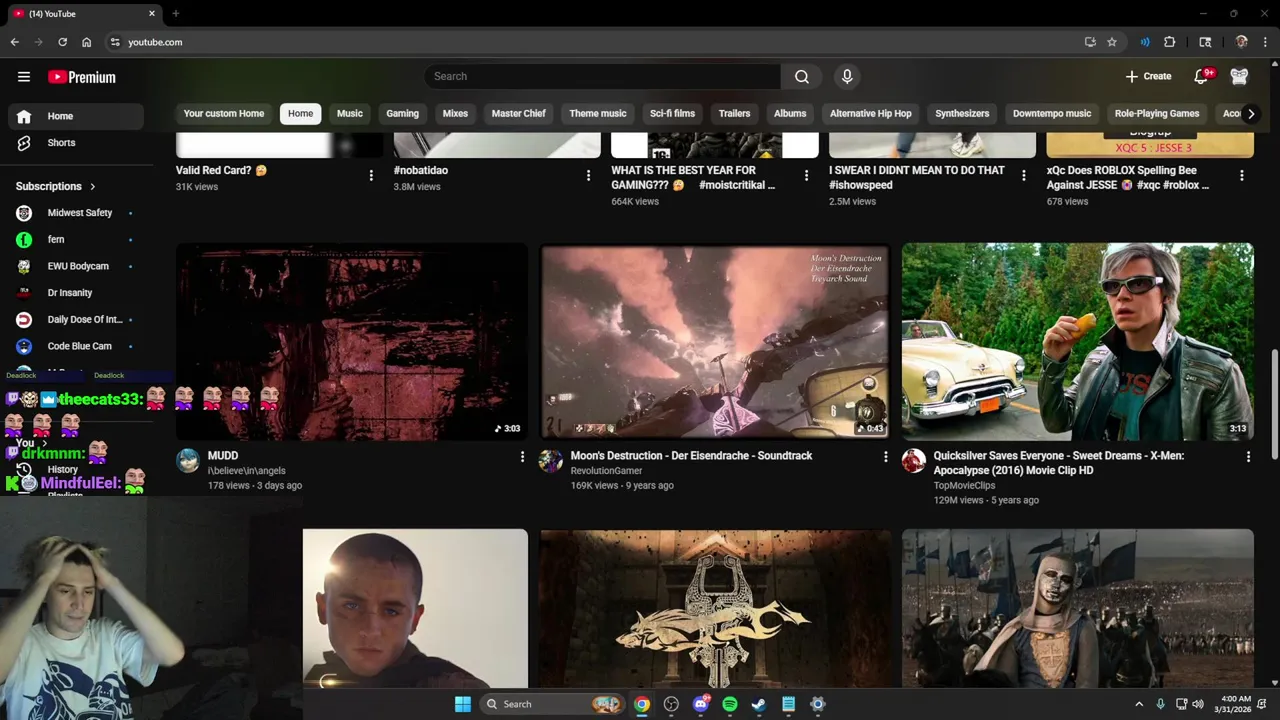This screenshot has width=1280, height=720.
Task: Open options for xQc ROBLOX Spelling Bee short
Action: [1242, 176]
